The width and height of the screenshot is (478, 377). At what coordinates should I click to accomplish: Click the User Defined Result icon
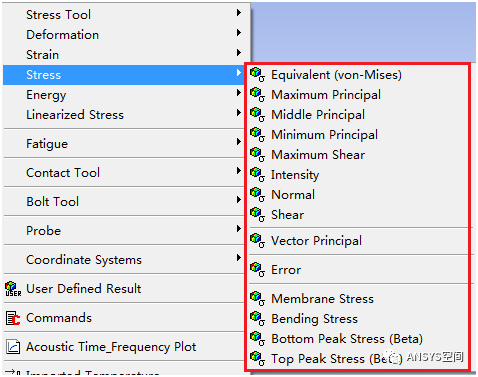[x=13, y=289]
